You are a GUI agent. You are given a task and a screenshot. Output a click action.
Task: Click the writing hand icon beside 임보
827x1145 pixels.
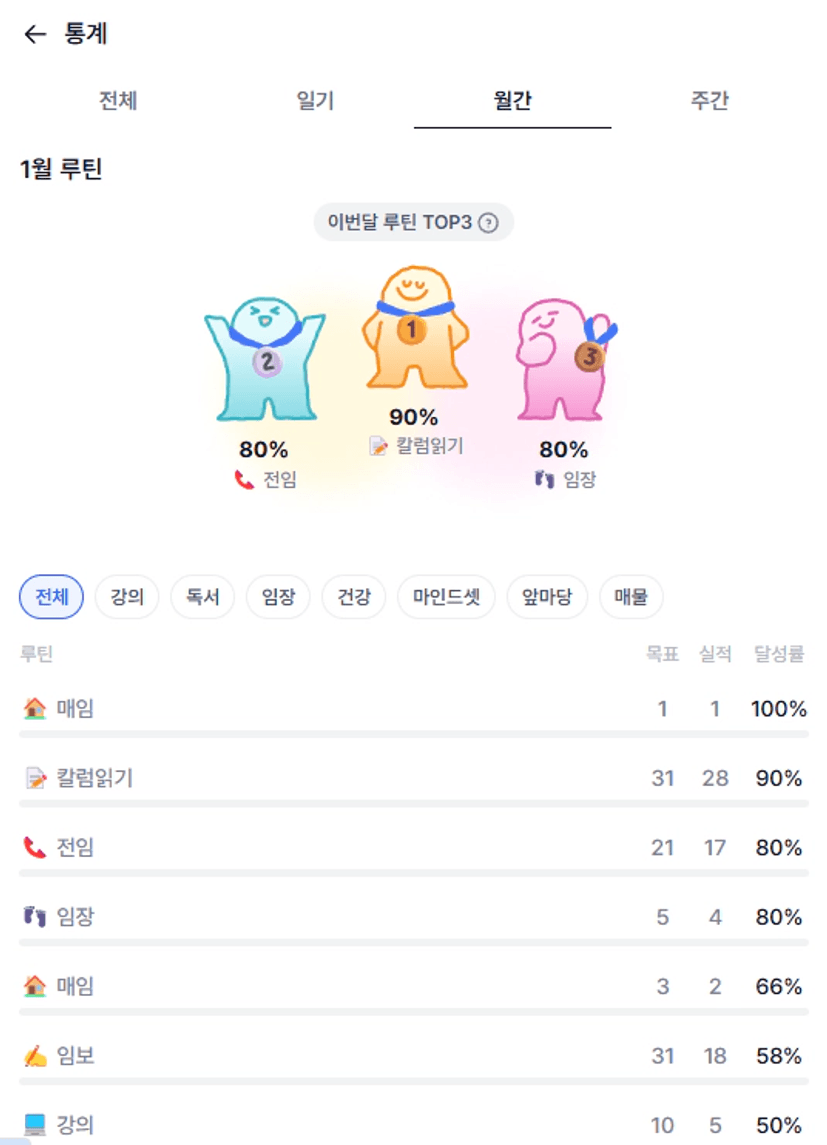click(35, 1056)
